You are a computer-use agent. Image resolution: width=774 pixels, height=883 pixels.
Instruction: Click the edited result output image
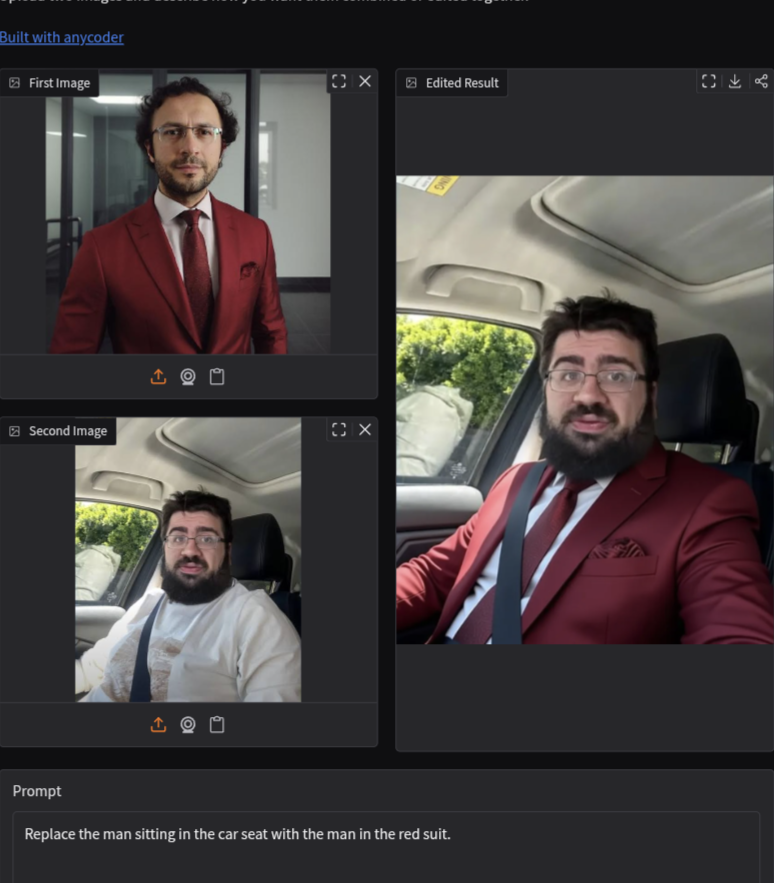pyautogui.click(x=585, y=410)
